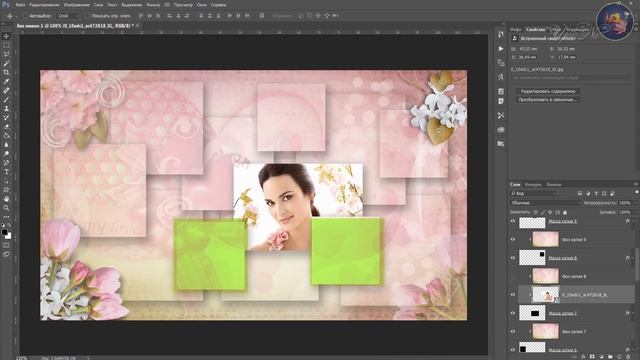This screenshot has width=640, height=360.
Task: Select the Zoom tool
Action: click(6, 207)
